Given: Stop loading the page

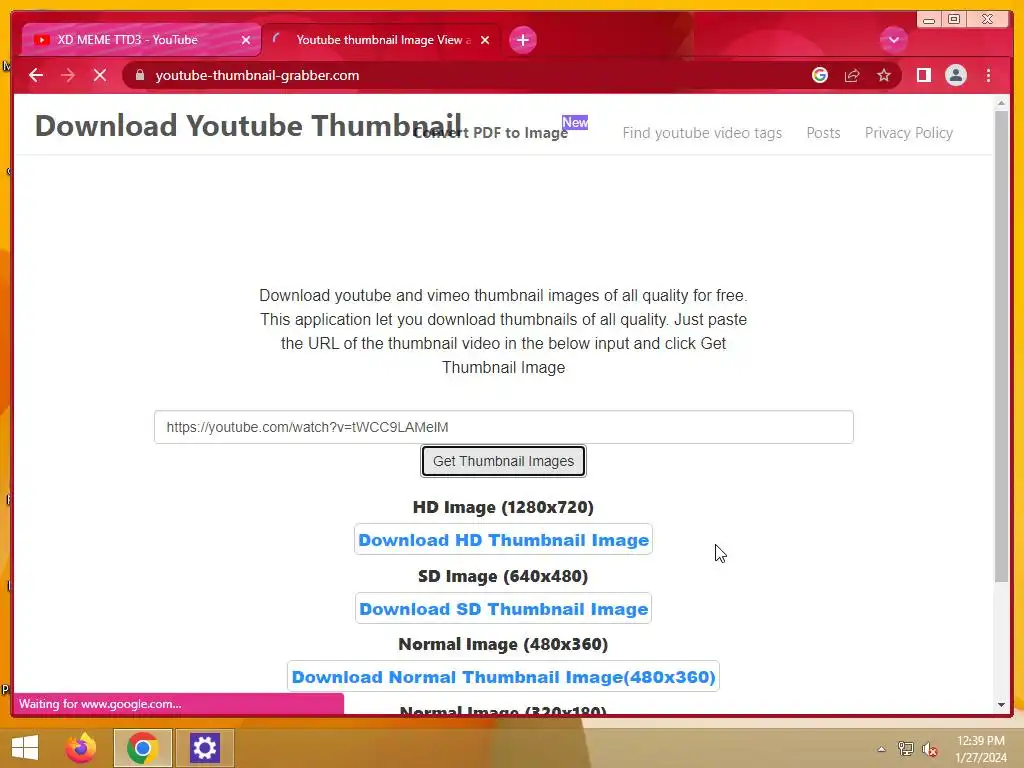Looking at the screenshot, I should [100, 75].
